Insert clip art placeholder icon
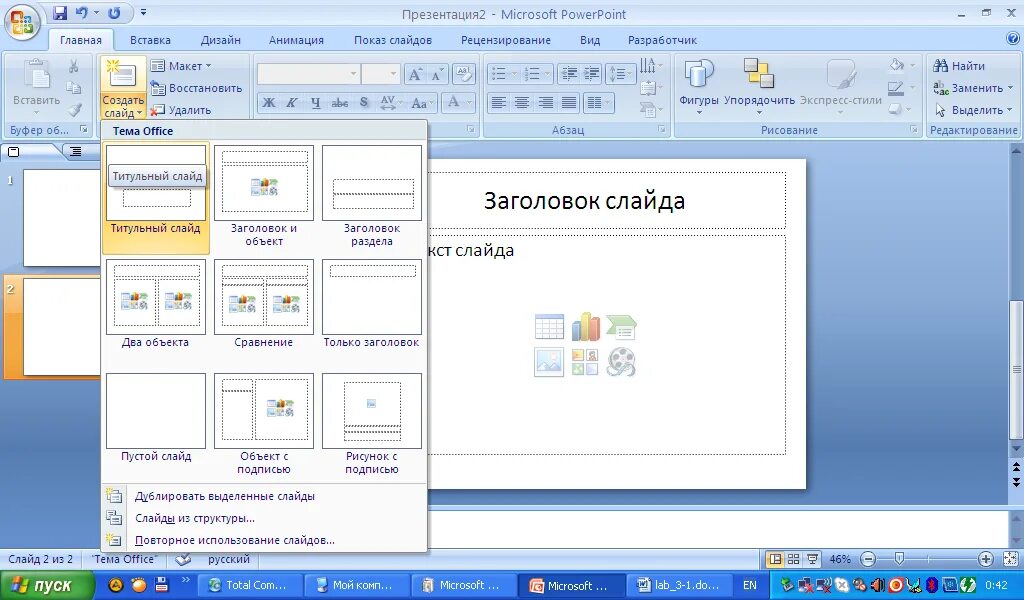Viewport: 1024px width, 600px height. tap(585, 362)
